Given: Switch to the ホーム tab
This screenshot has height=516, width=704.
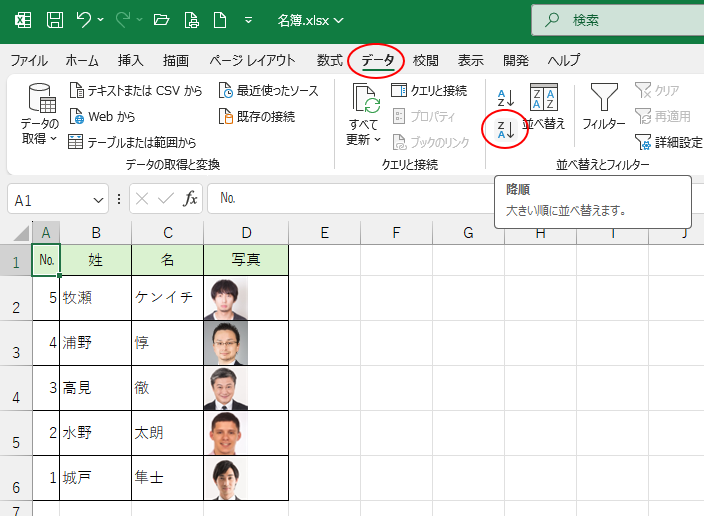Looking at the screenshot, I should coord(82,60).
